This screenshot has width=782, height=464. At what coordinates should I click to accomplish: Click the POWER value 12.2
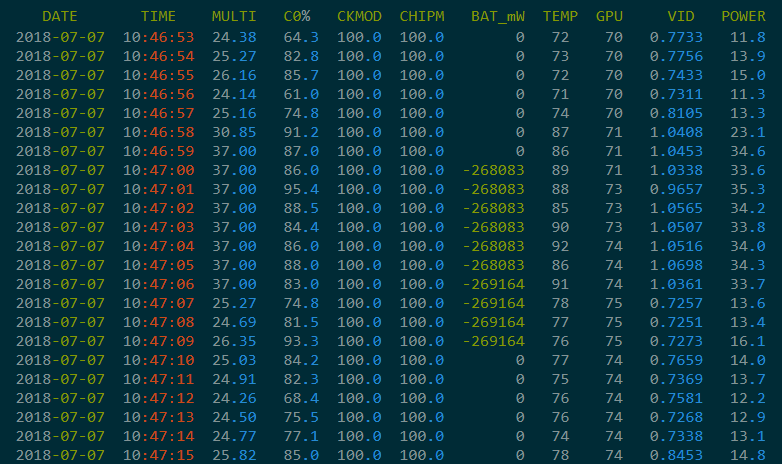[x=748, y=398]
